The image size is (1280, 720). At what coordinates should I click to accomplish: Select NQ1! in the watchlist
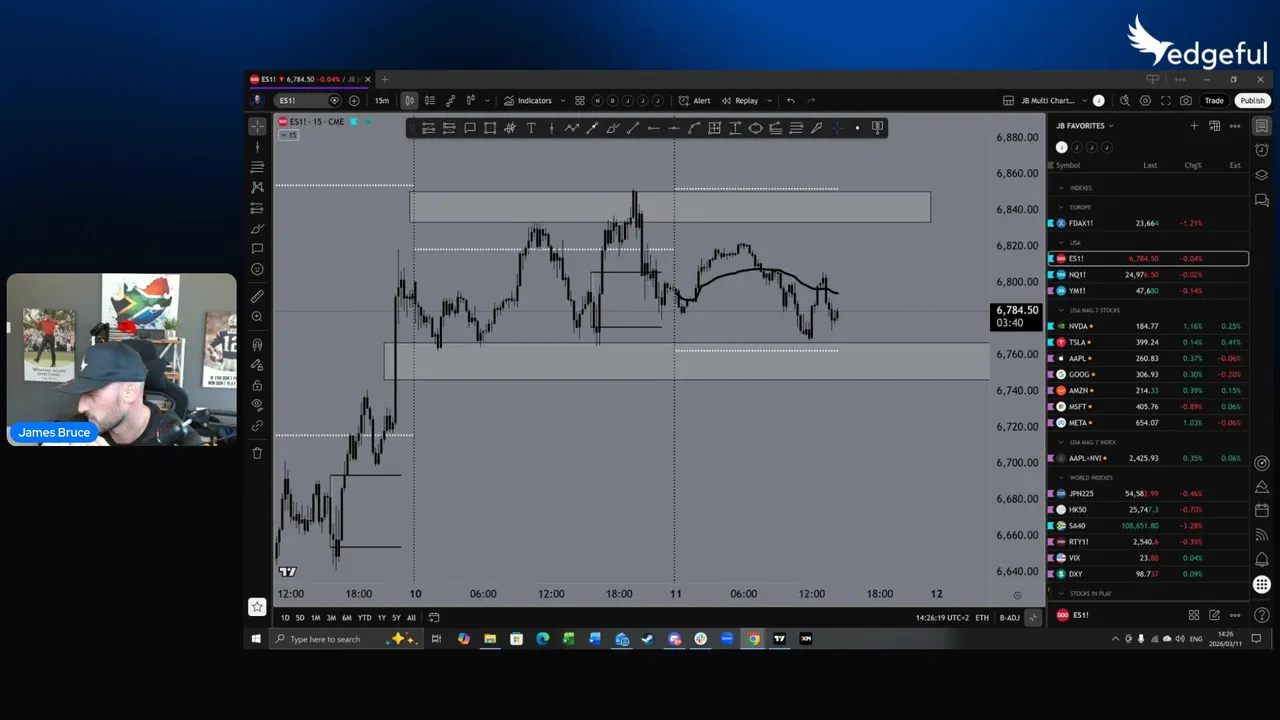coord(1148,274)
